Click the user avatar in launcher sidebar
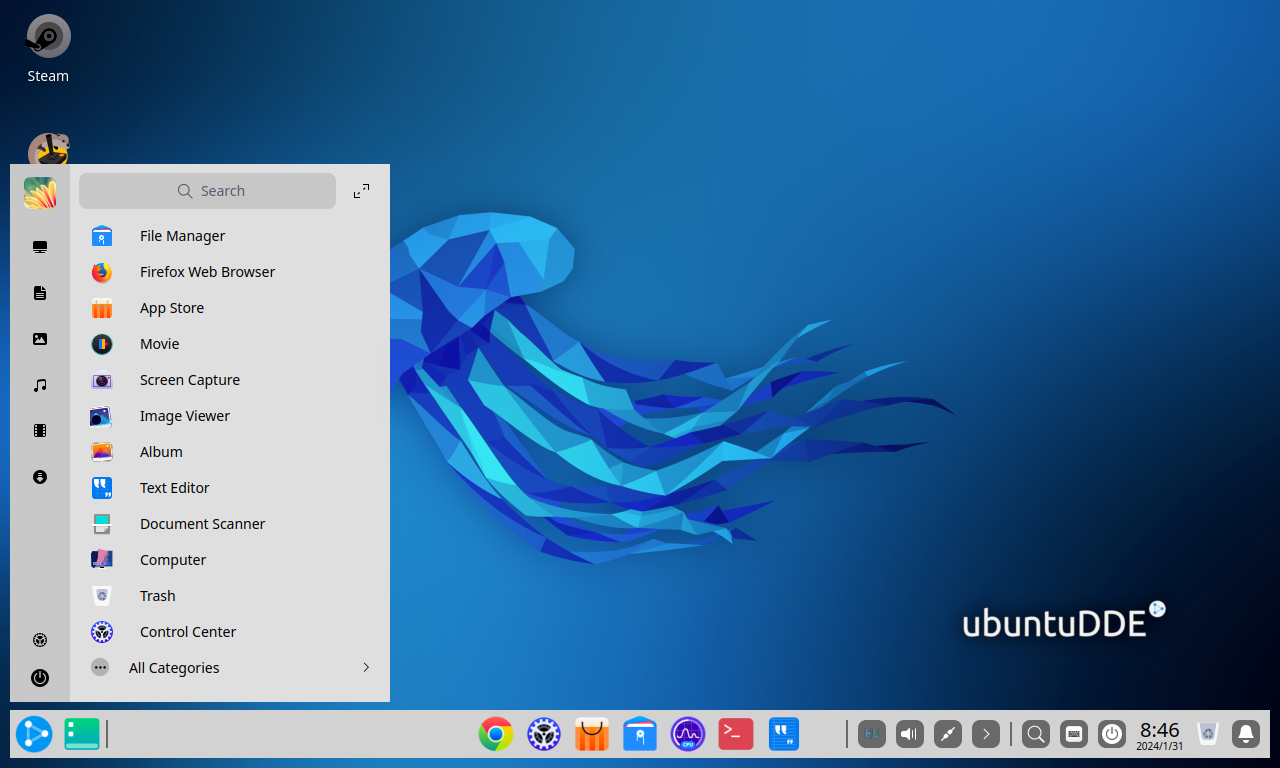 40,193
